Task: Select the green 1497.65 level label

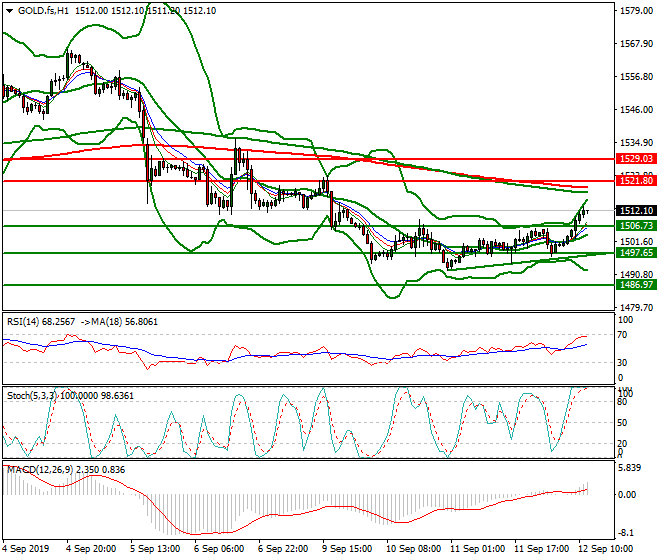Action: tap(634, 254)
